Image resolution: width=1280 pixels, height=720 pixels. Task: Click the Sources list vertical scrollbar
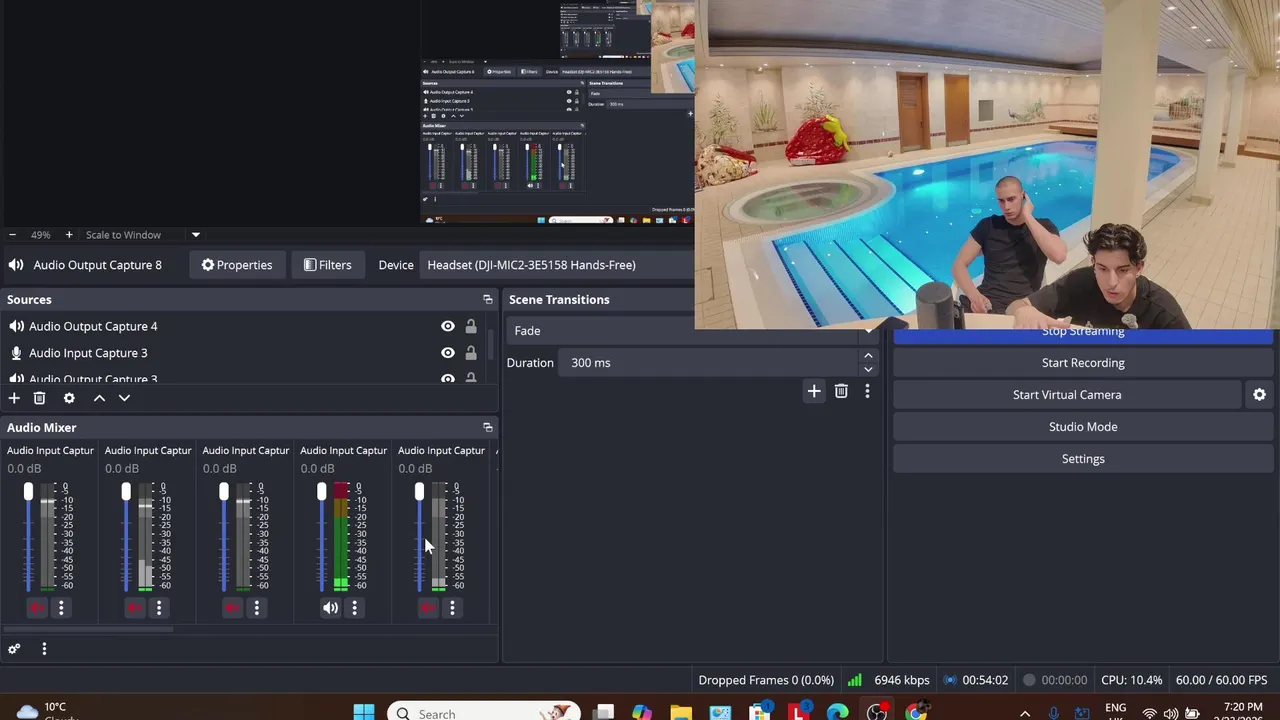click(491, 344)
